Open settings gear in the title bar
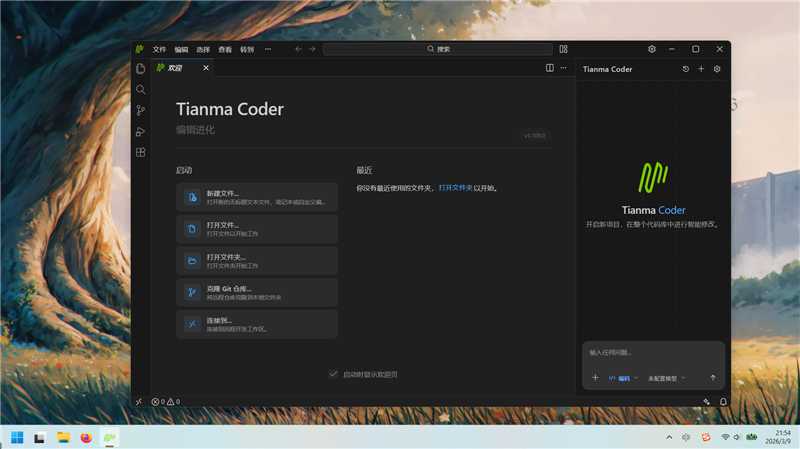The image size is (800, 449). [x=652, y=49]
